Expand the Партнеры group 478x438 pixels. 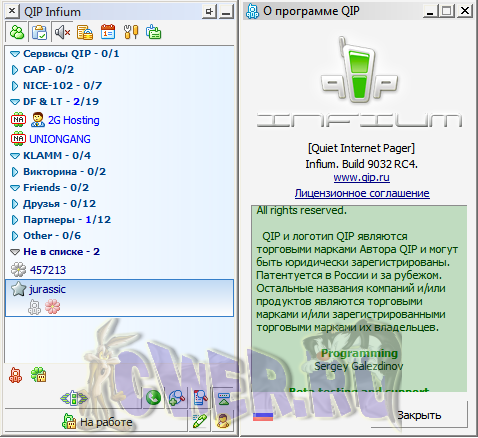(15, 220)
